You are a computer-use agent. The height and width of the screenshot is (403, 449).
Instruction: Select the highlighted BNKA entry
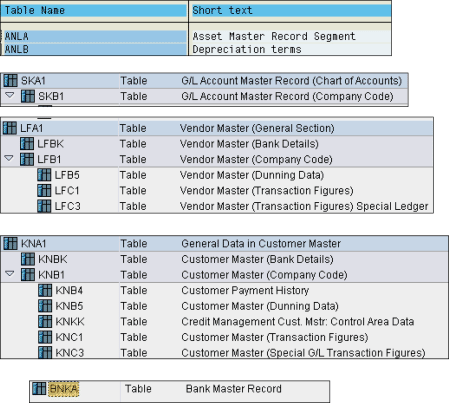(64, 389)
